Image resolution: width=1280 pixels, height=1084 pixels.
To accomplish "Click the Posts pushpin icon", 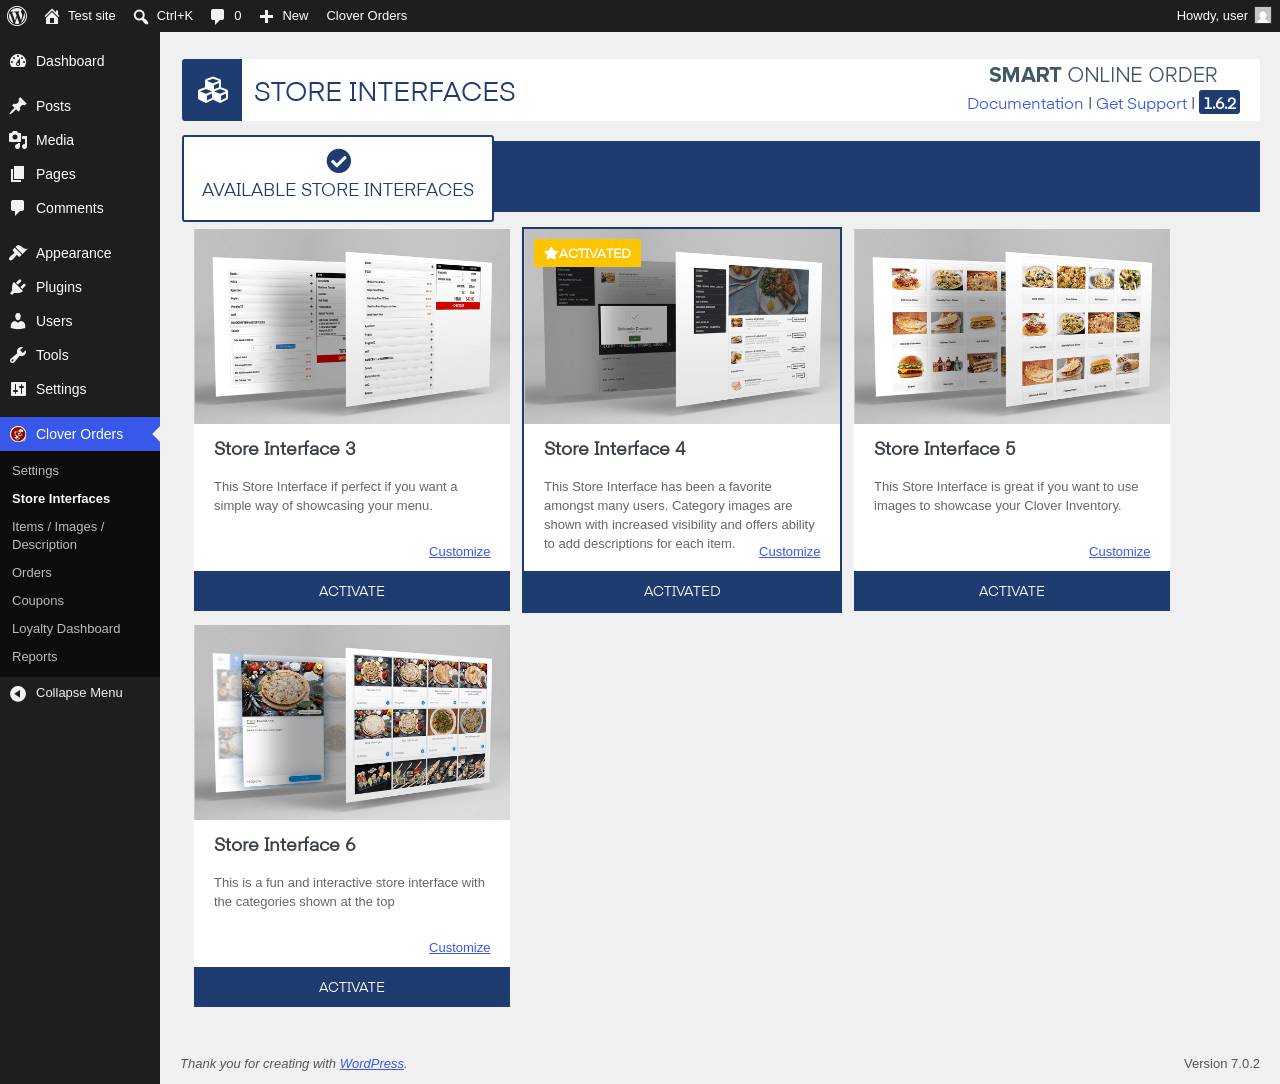I will 18,106.
